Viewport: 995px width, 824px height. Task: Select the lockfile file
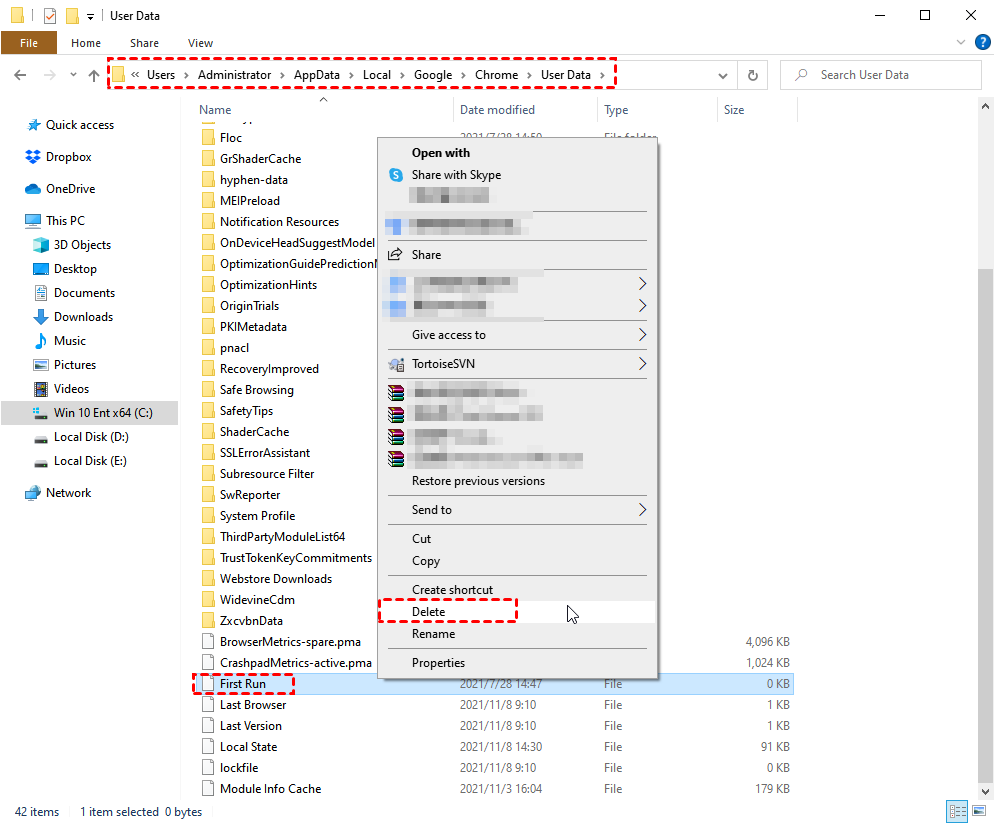pyautogui.click(x=239, y=768)
